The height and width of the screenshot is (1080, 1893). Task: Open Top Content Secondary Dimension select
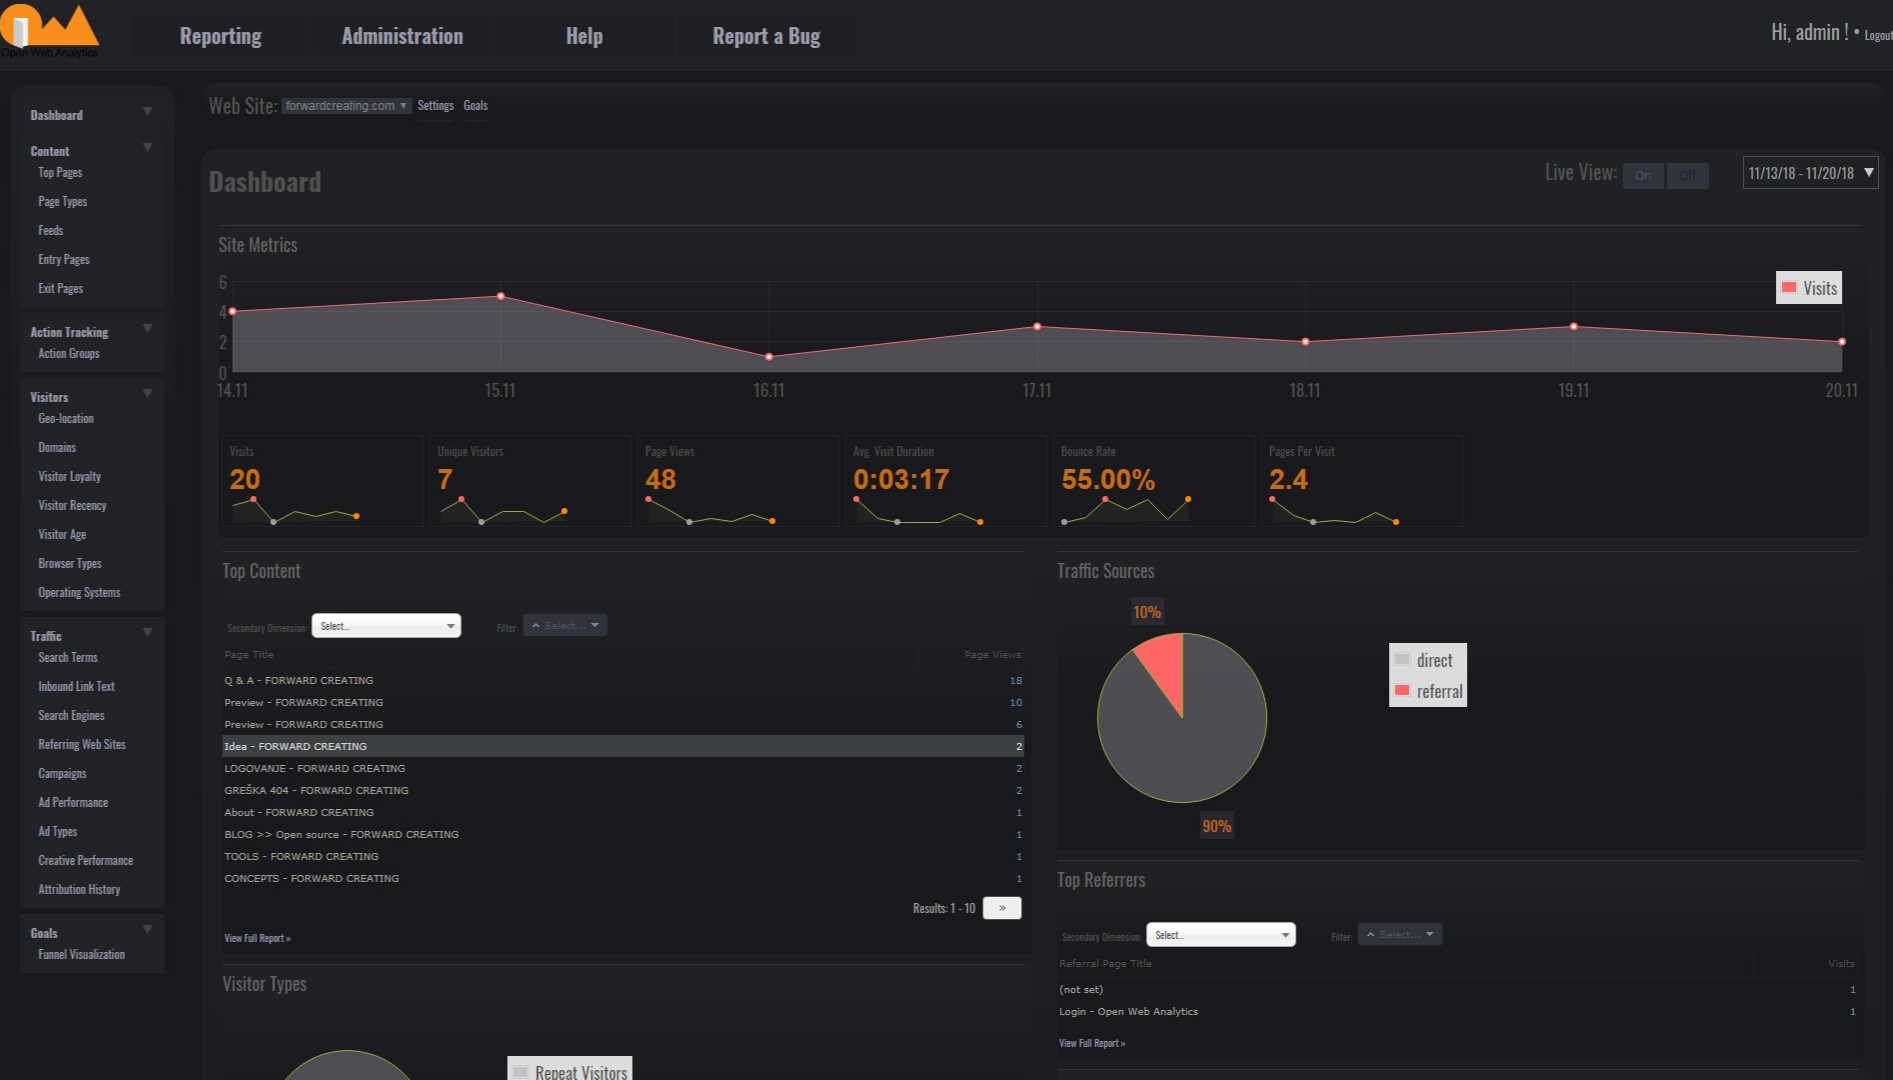click(x=386, y=626)
